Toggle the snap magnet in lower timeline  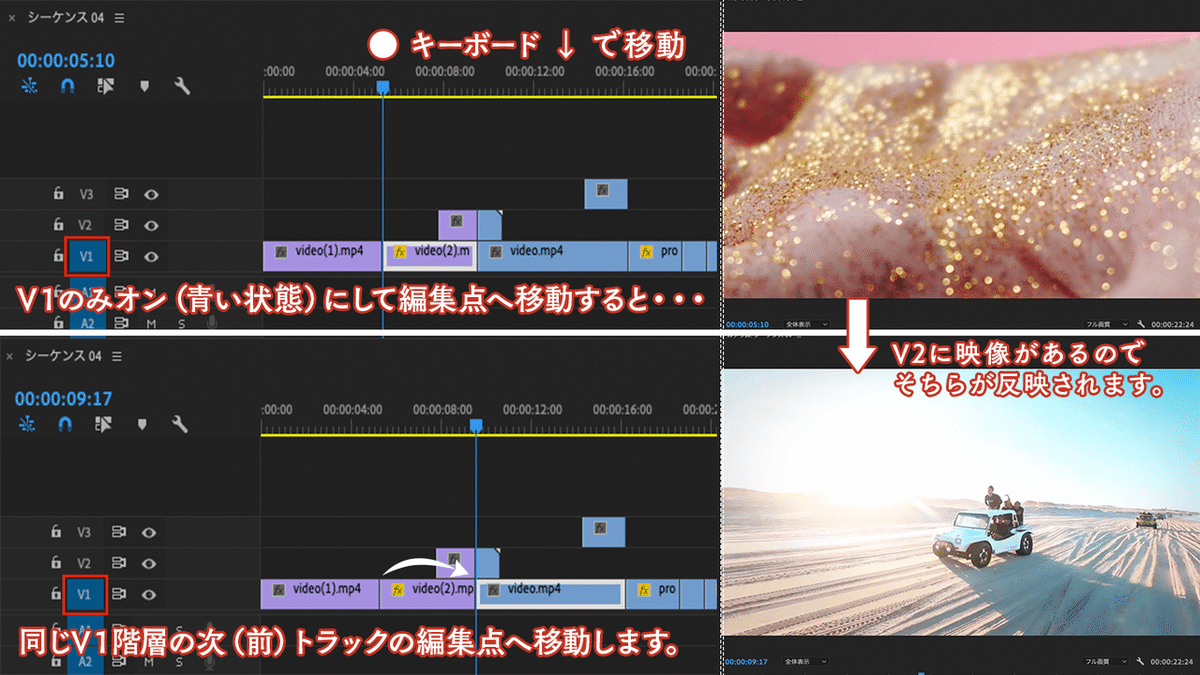[67, 425]
